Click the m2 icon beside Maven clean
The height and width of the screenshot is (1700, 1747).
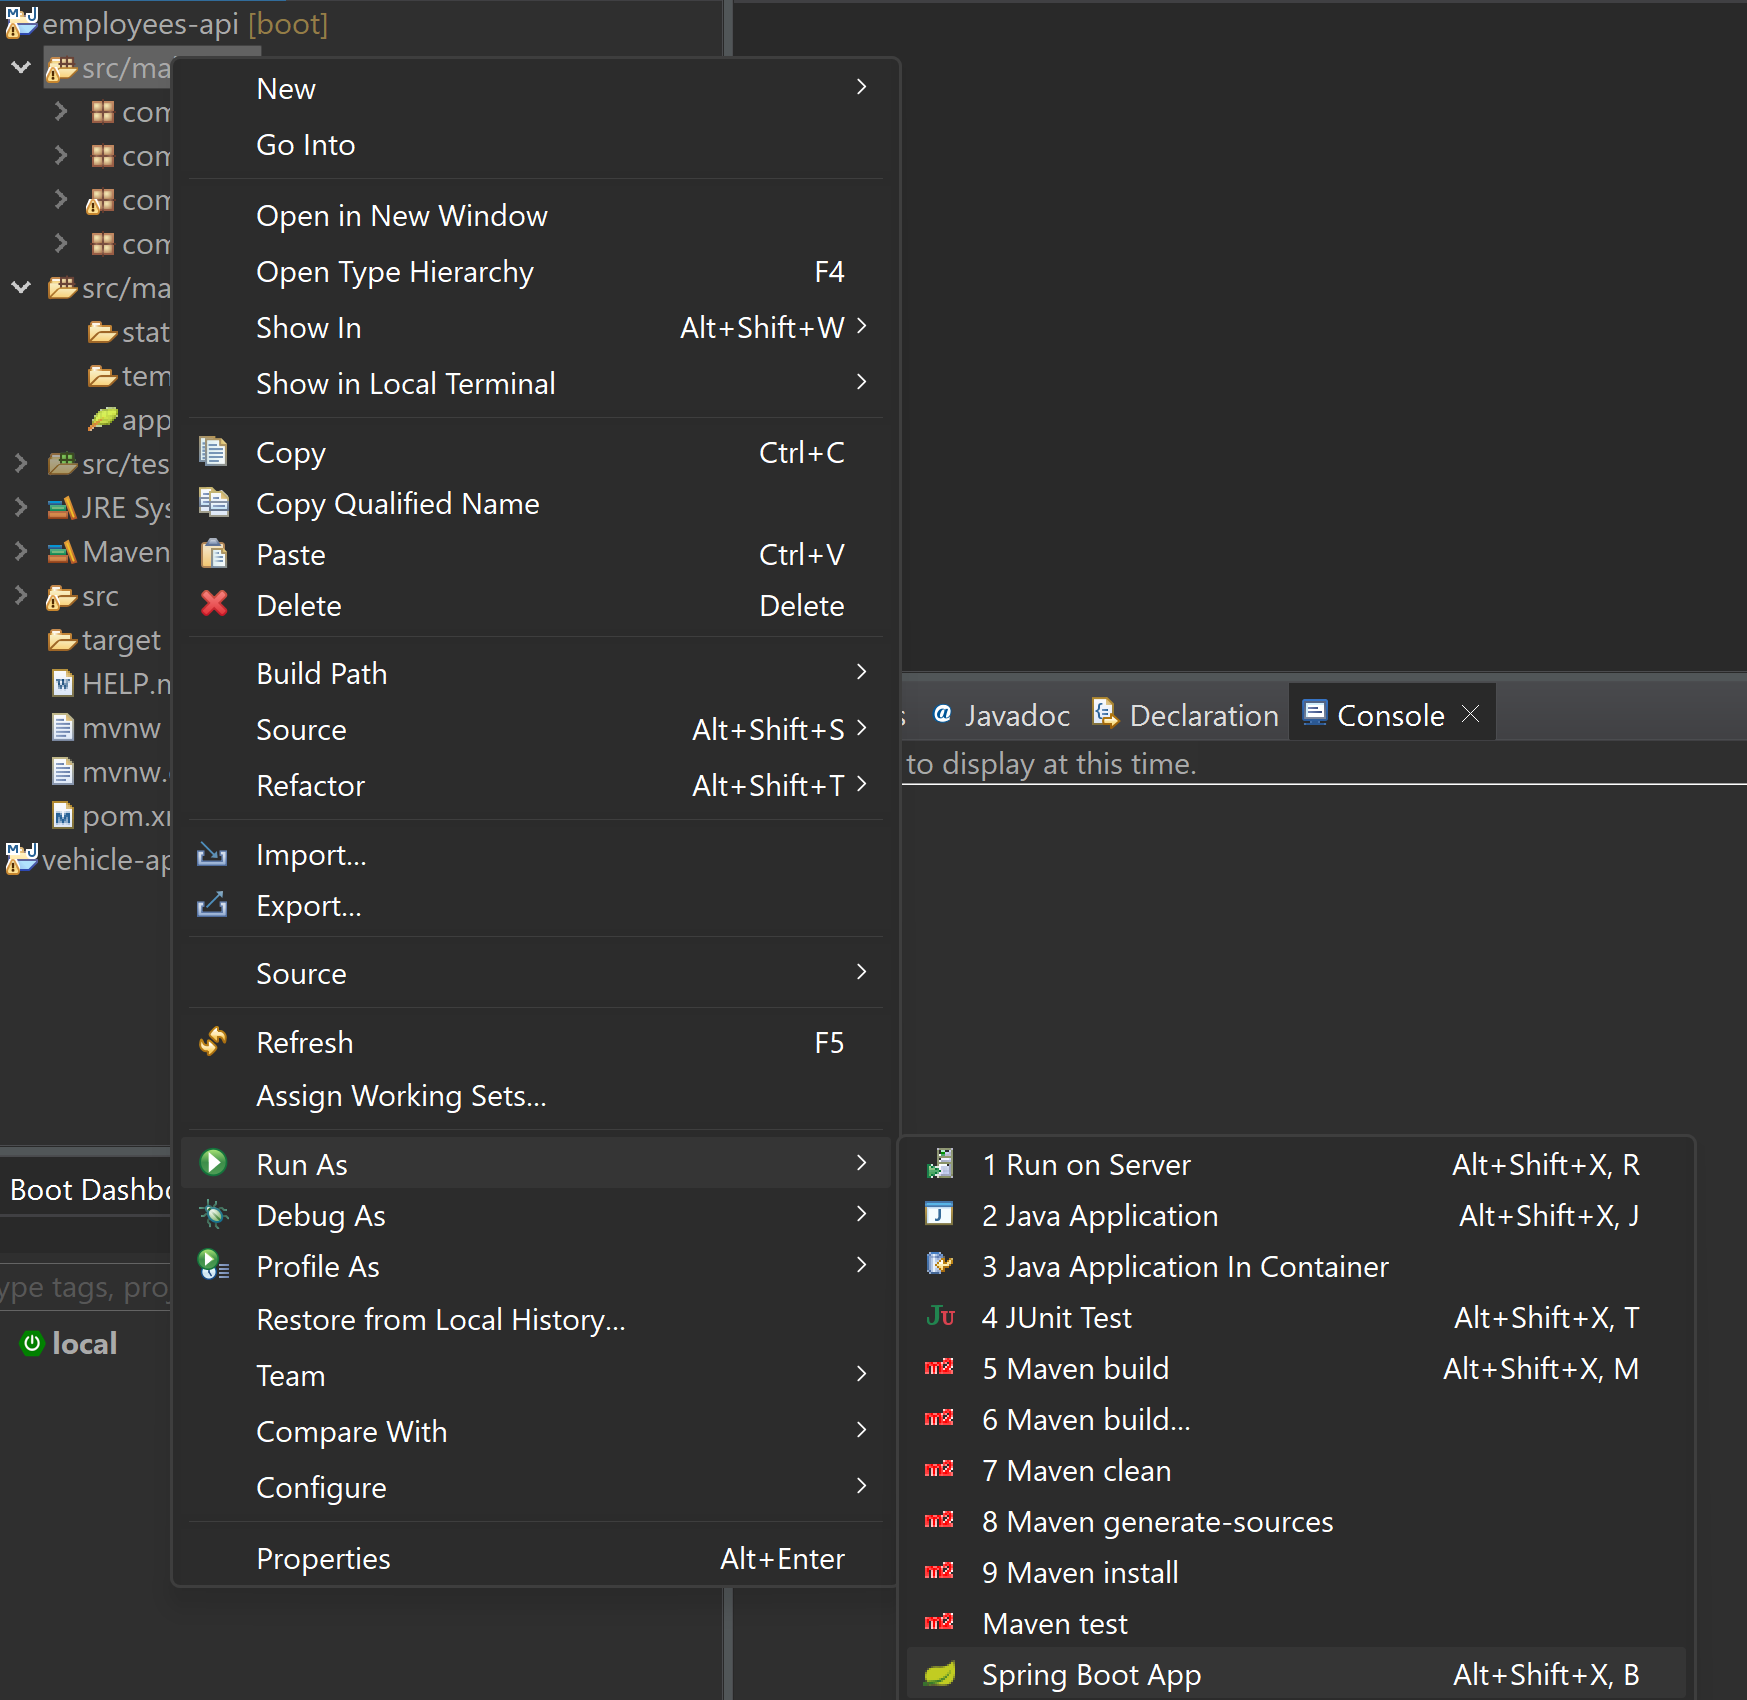point(939,1470)
